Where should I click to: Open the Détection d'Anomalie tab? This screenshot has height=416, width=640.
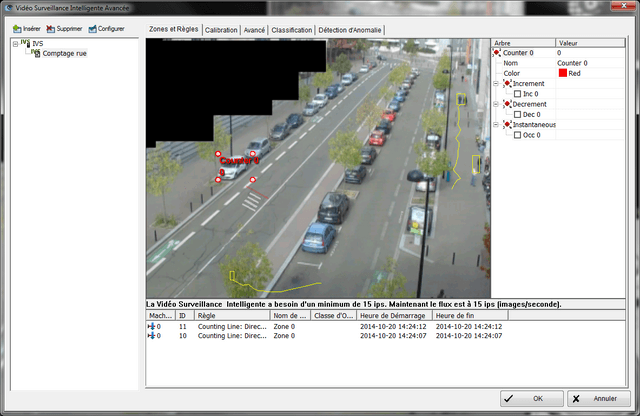[x=350, y=30]
